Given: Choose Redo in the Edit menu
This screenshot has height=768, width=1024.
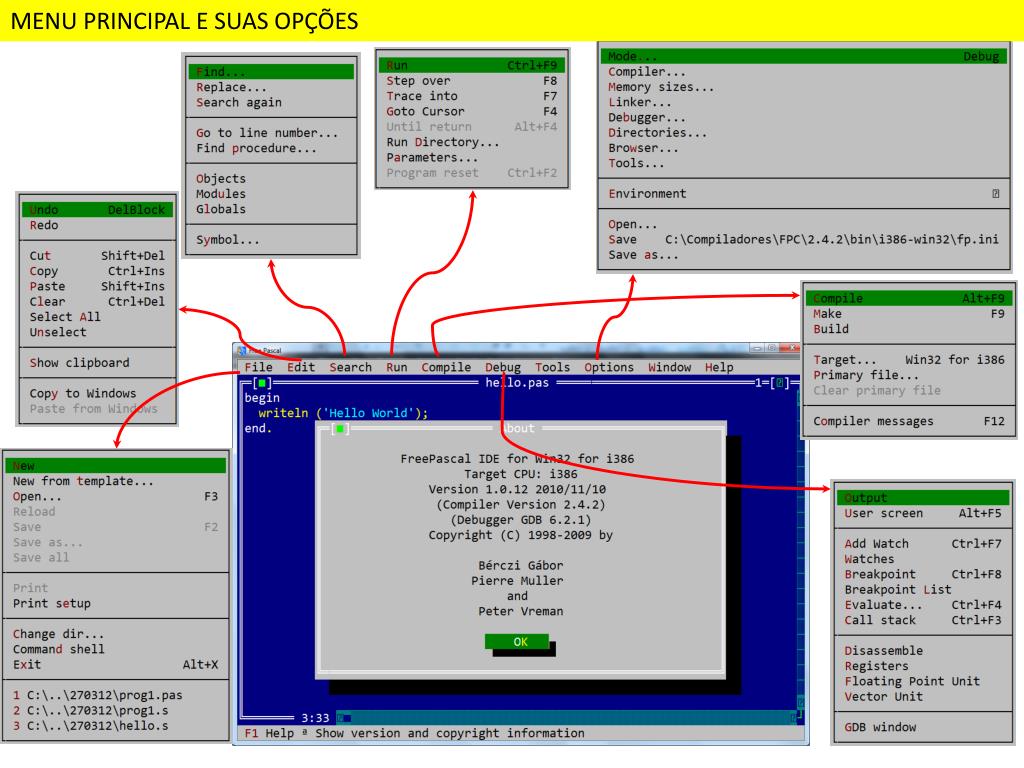Looking at the screenshot, I should (98, 225).
